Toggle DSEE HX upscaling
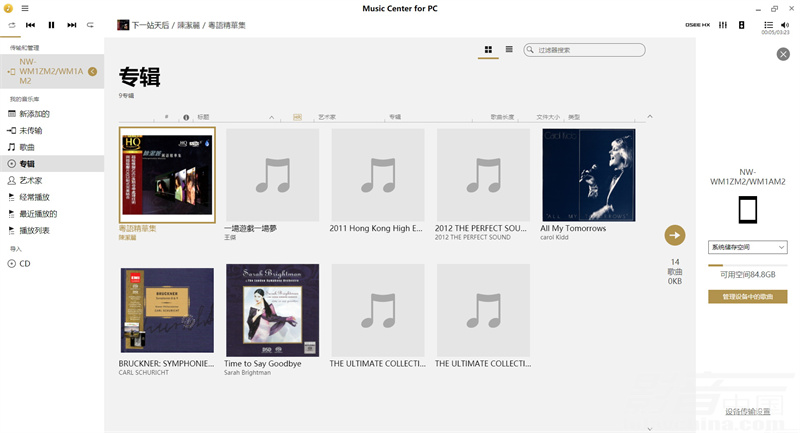This screenshot has height=433, width=800. click(697, 24)
